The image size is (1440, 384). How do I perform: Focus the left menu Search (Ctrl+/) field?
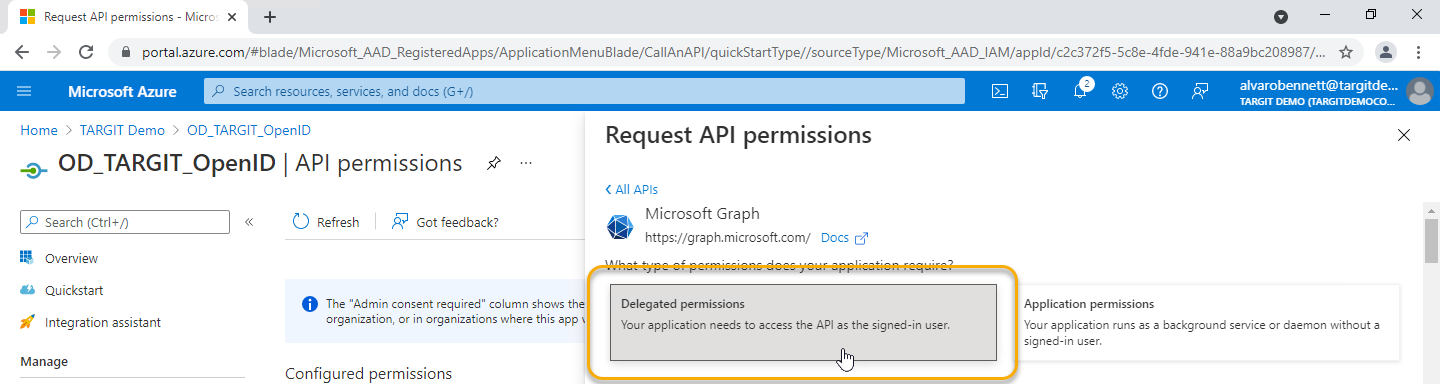pos(125,222)
